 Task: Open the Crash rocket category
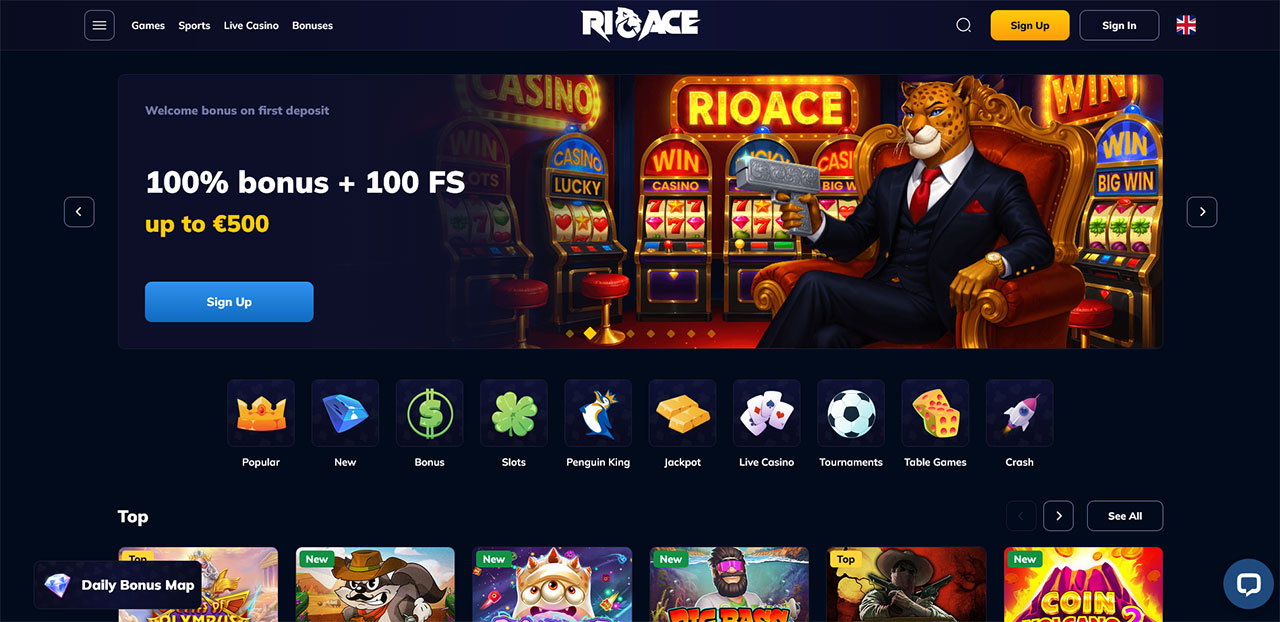[x=1019, y=413]
